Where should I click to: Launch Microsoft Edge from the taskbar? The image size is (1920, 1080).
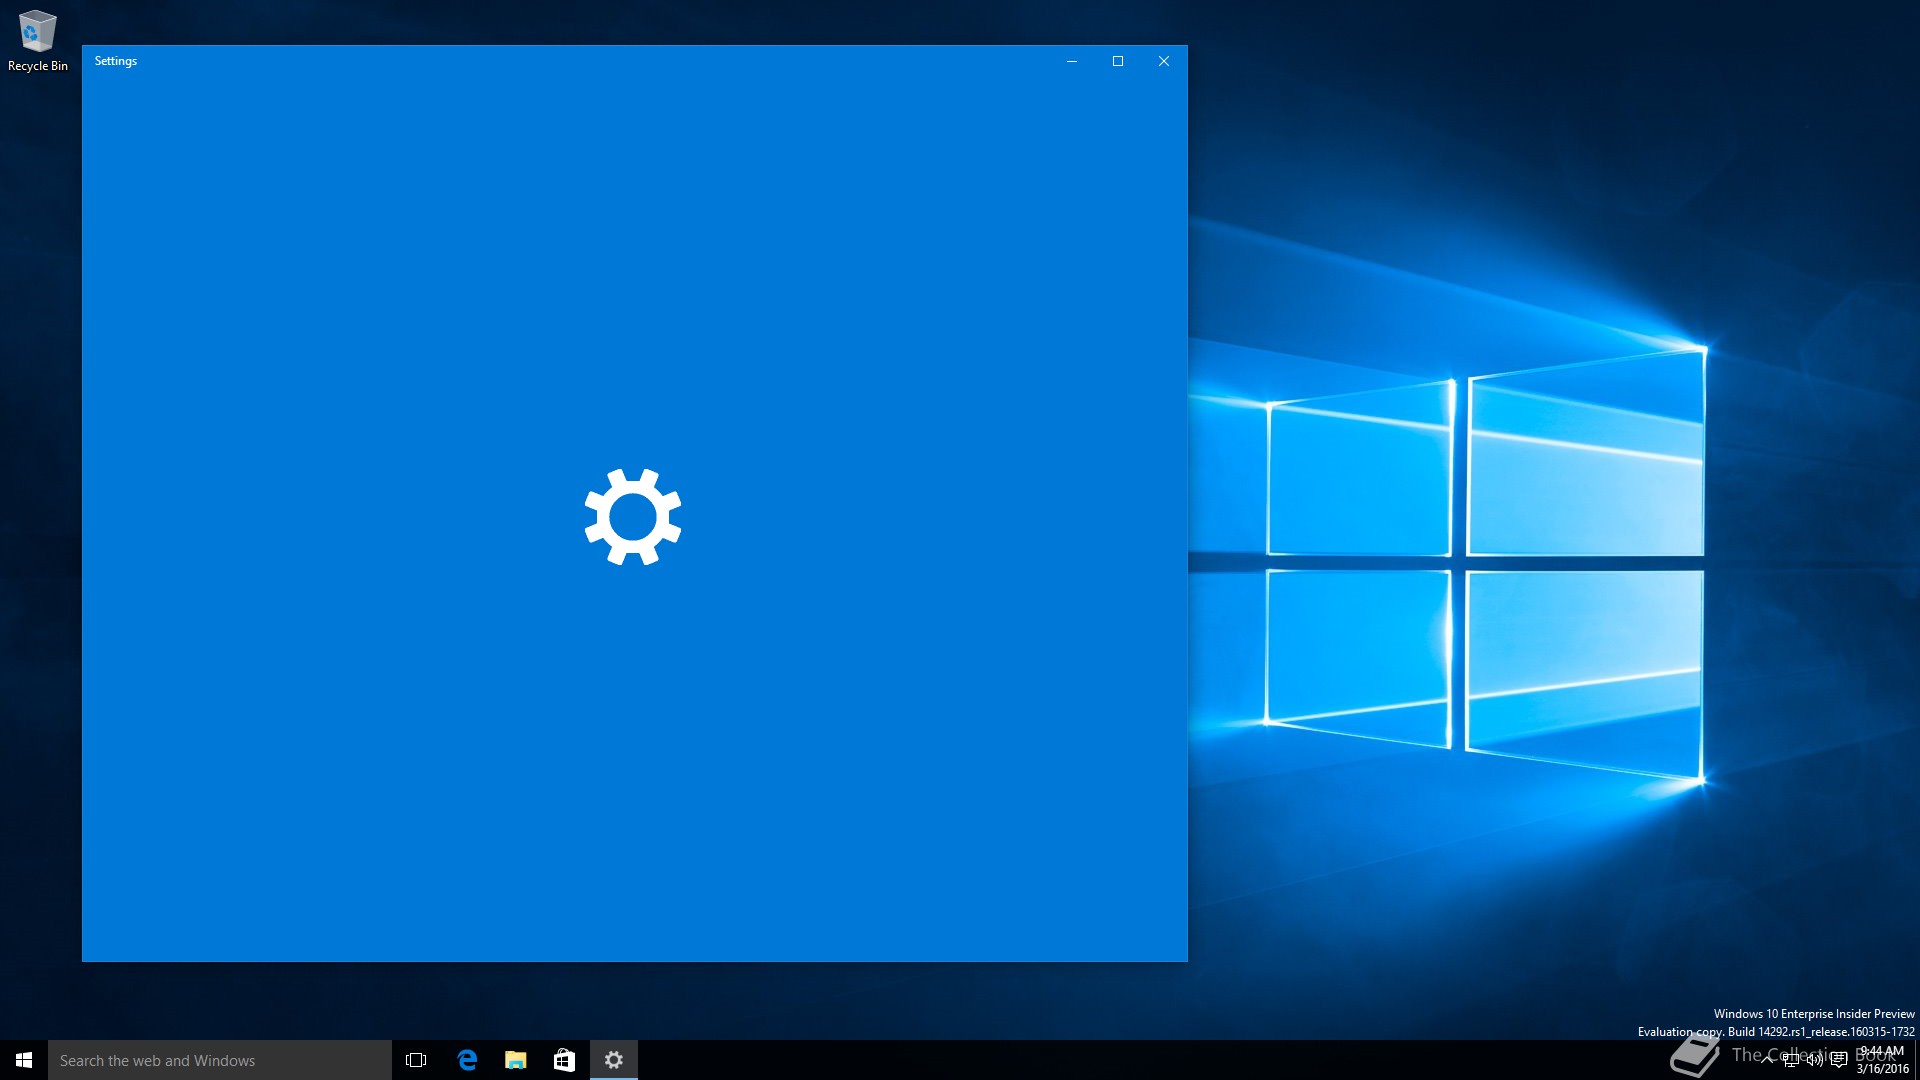[467, 1060]
